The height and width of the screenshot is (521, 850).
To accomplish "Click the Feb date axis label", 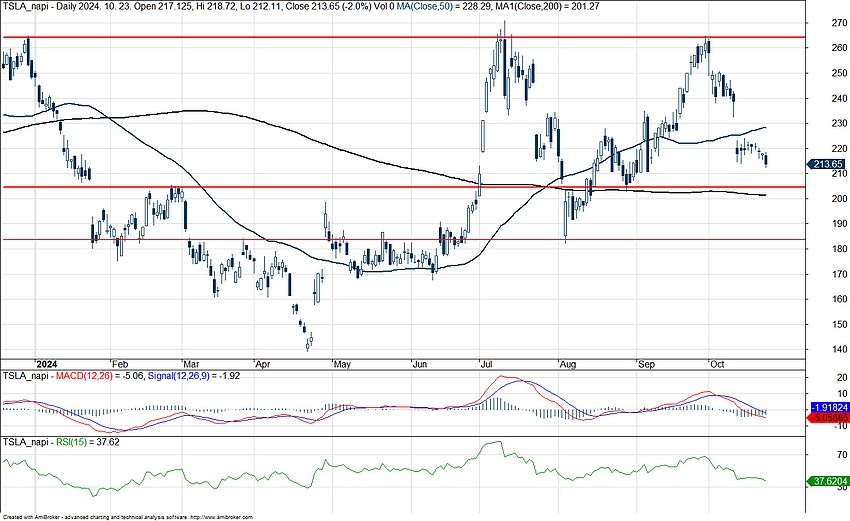I will [x=120, y=364].
